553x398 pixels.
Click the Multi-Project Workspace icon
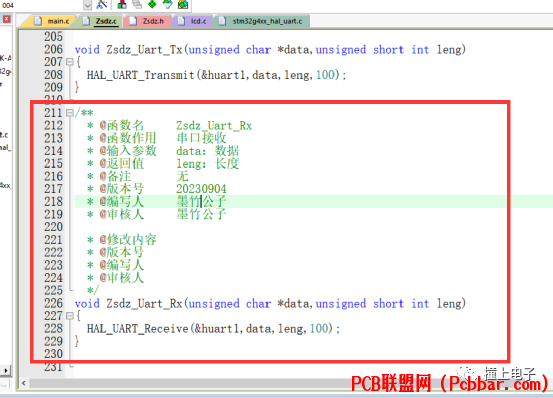(x=137, y=4)
